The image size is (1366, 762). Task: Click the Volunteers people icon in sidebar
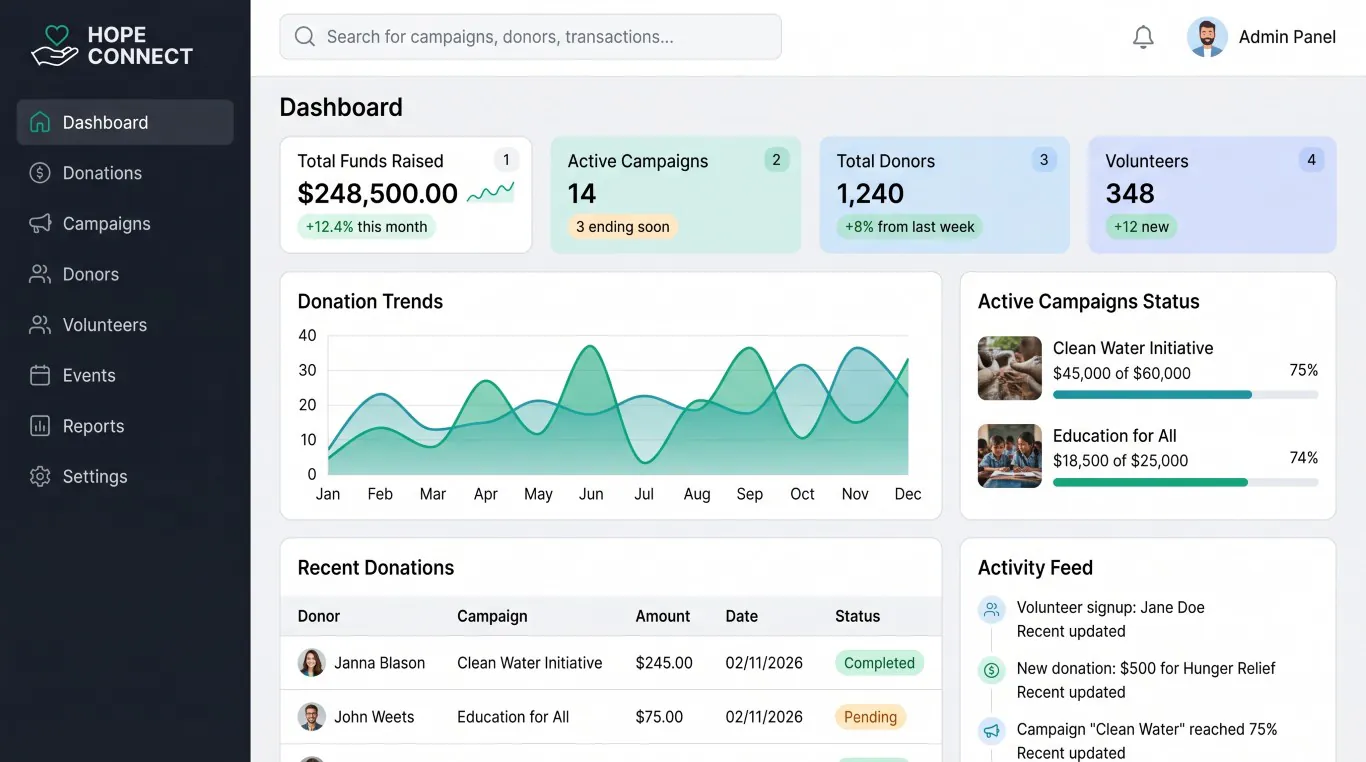(x=40, y=325)
